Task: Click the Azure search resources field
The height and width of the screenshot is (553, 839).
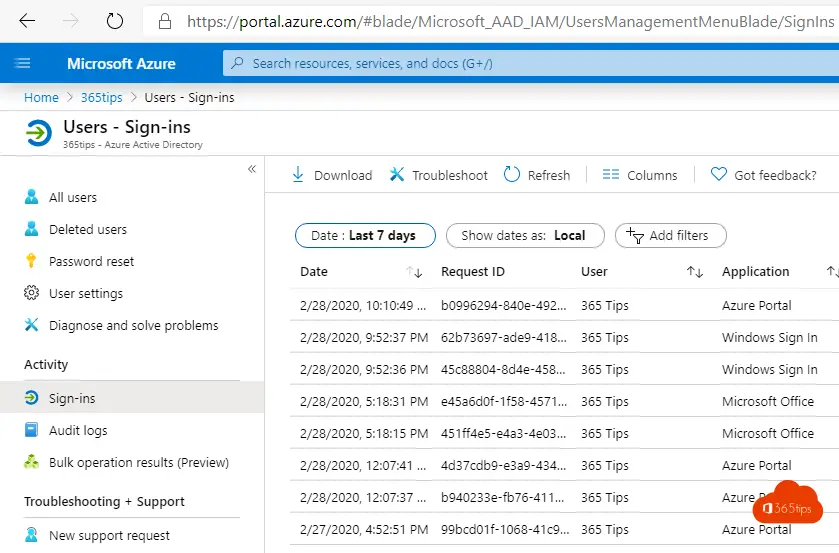Action: 531,63
